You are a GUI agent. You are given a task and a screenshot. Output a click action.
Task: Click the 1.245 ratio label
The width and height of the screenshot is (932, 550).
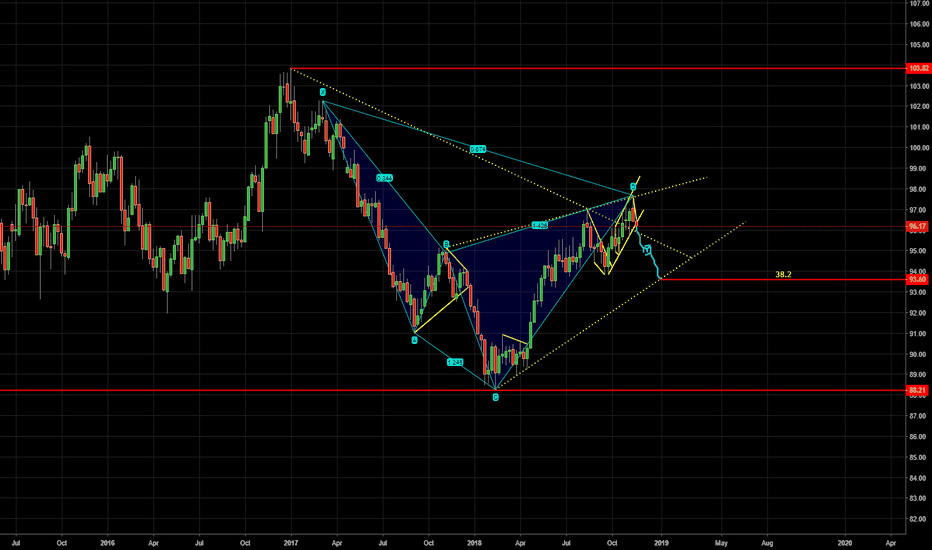pyautogui.click(x=455, y=362)
